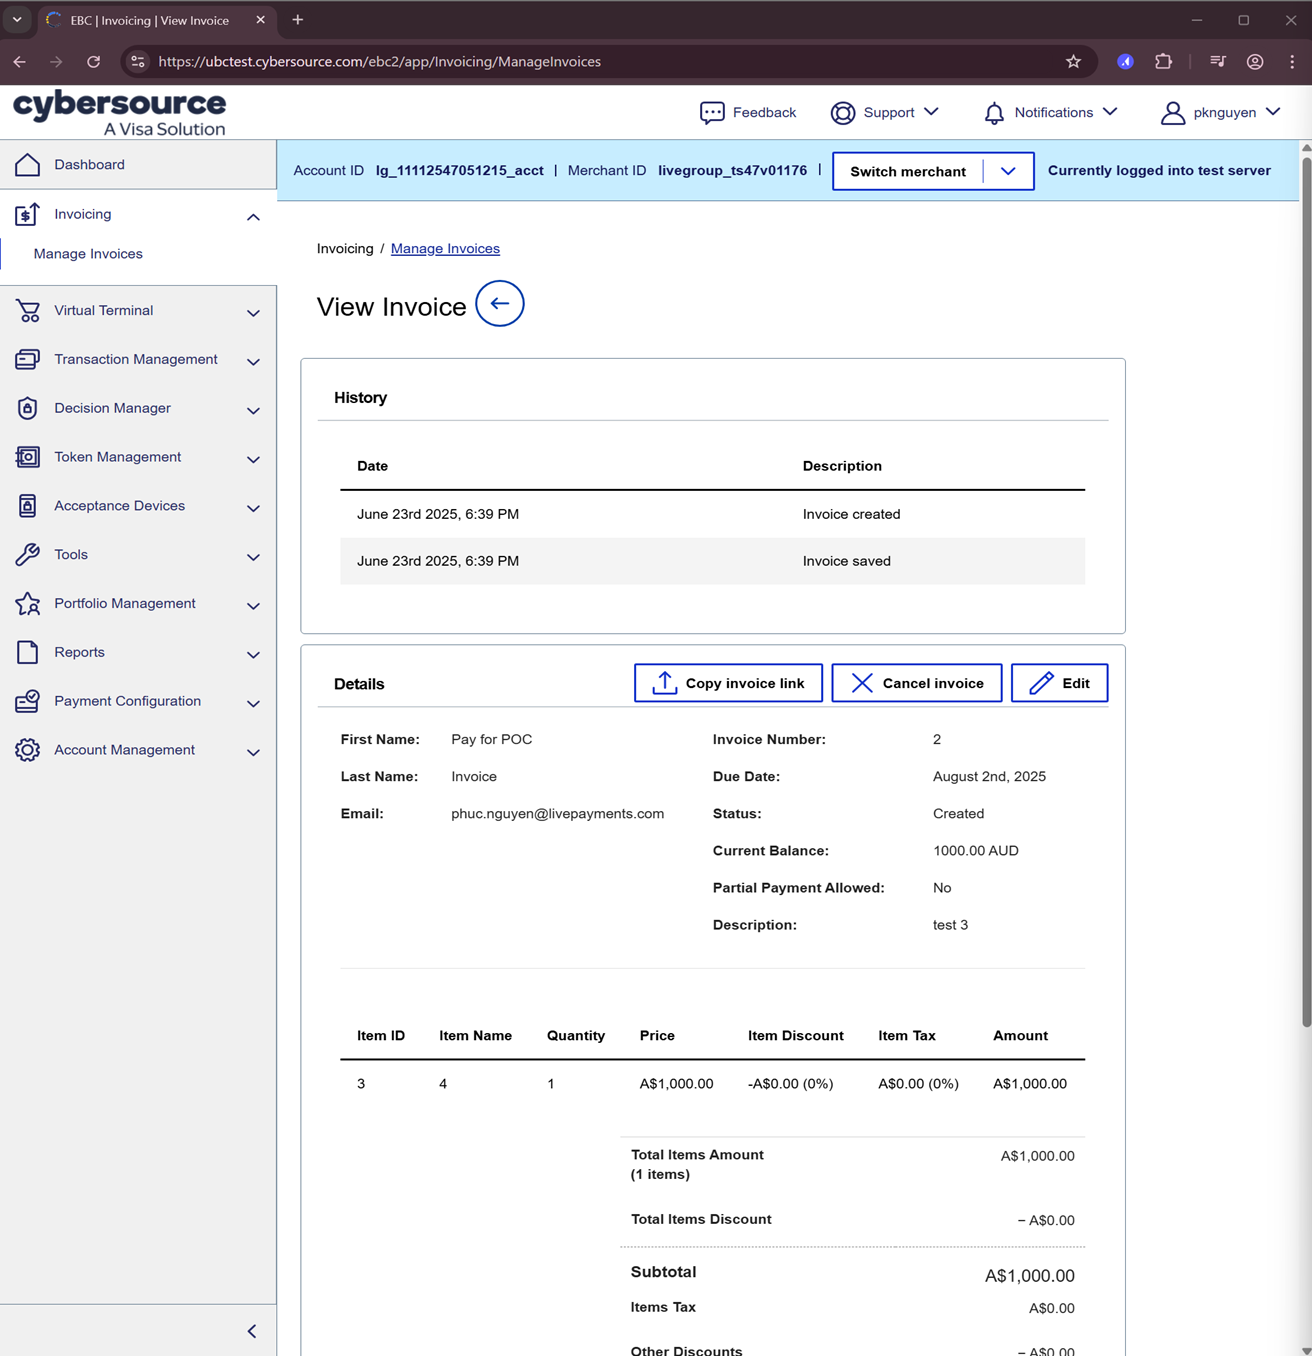
Task: Click the Dashboard home icon
Action: (27, 165)
